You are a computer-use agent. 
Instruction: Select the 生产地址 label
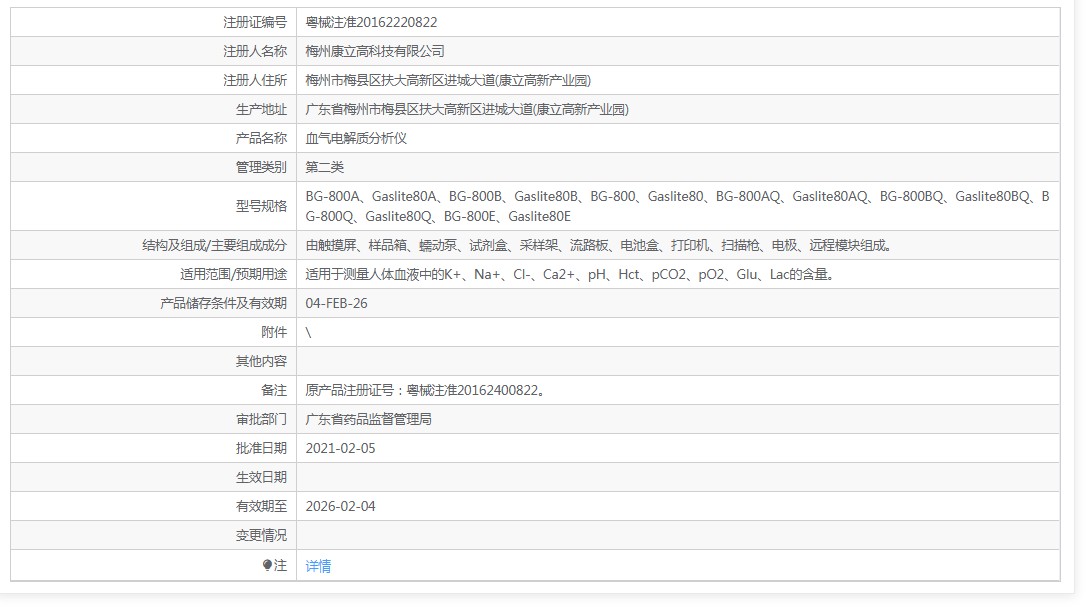point(261,109)
